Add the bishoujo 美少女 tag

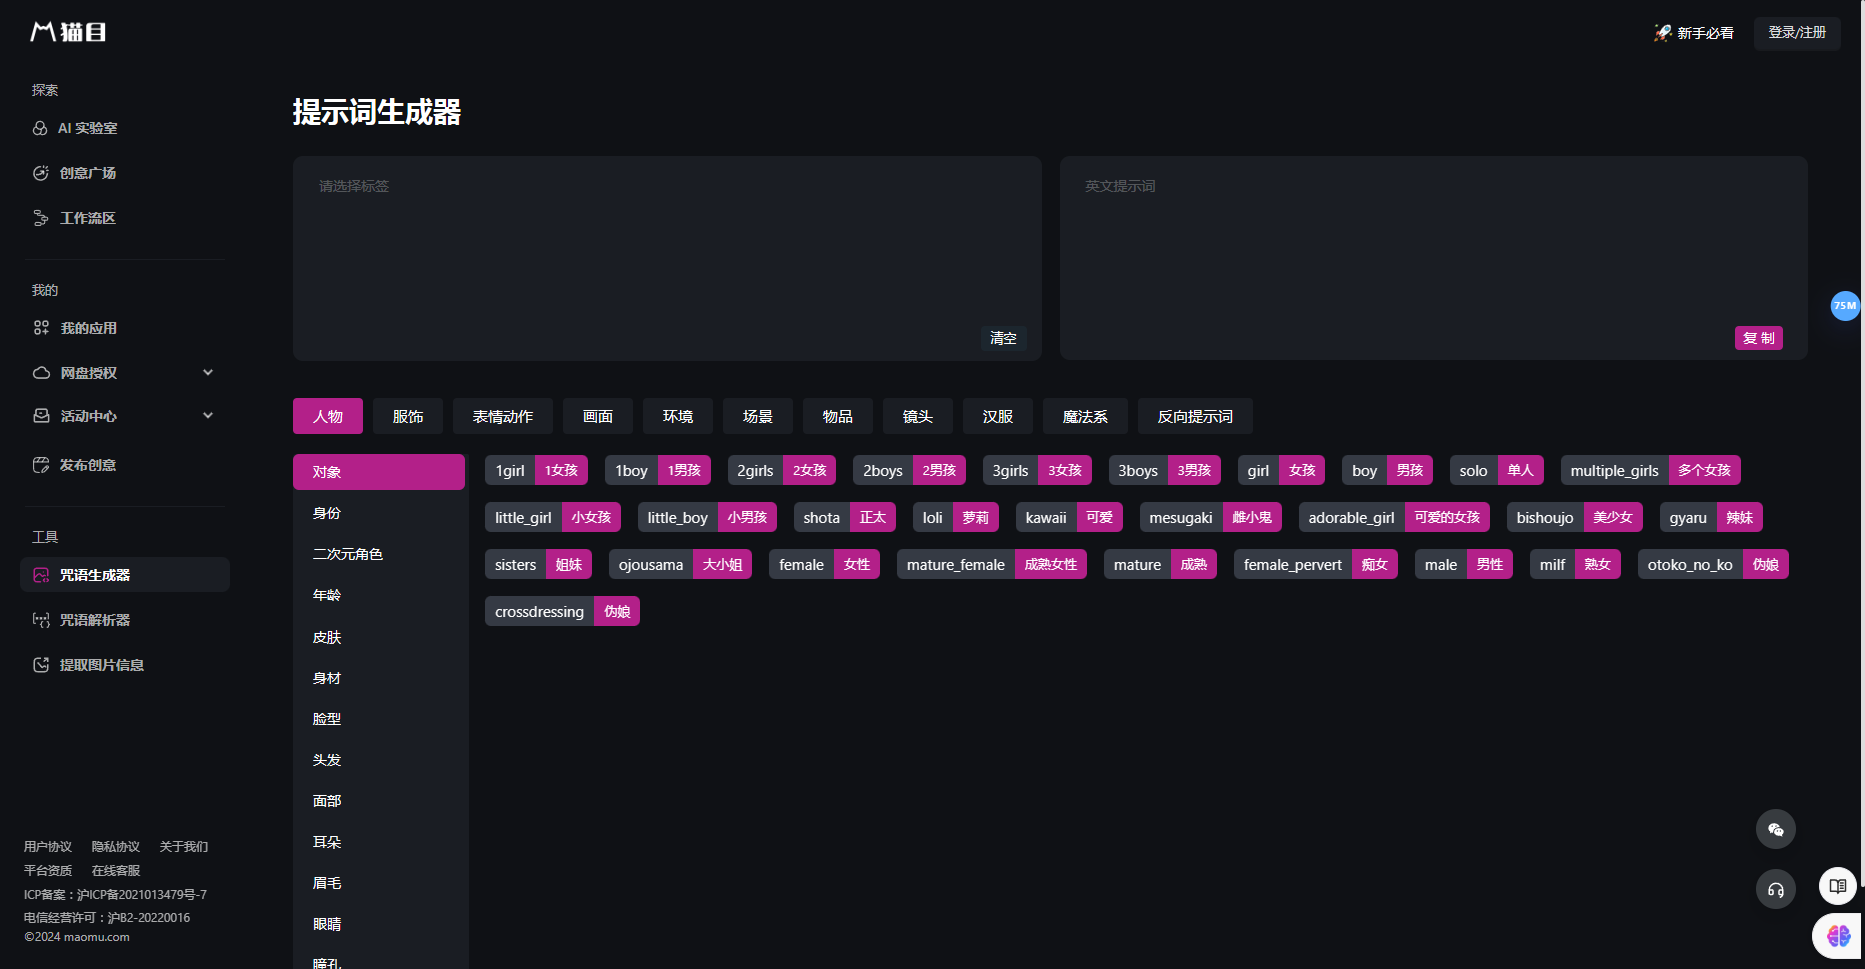1575,517
